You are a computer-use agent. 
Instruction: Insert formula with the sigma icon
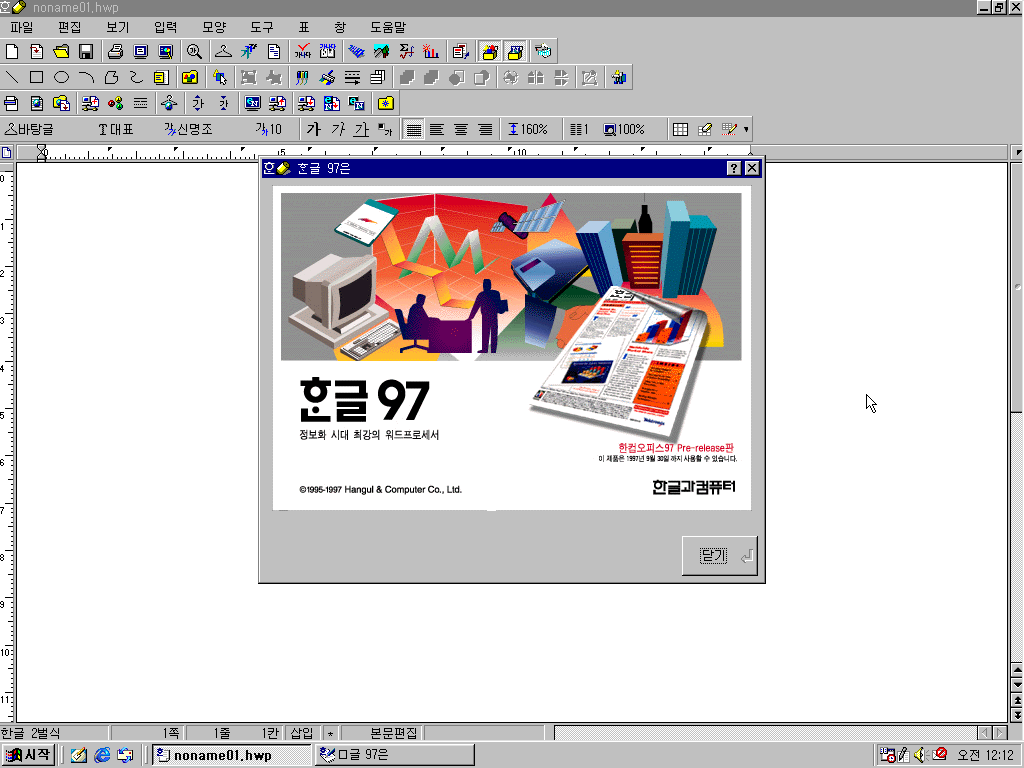[406, 52]
